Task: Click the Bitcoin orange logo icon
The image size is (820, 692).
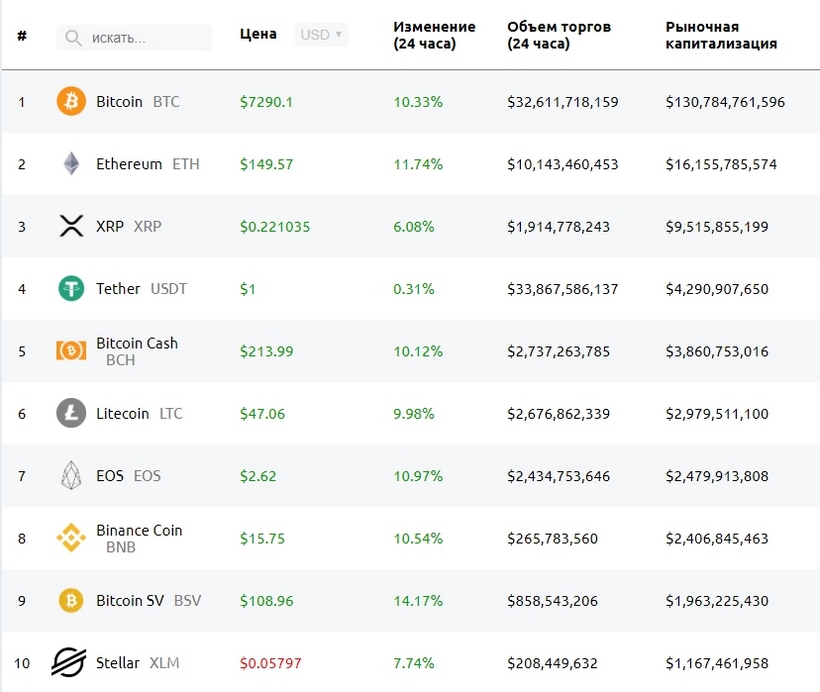Action: [x=71, y=101]
